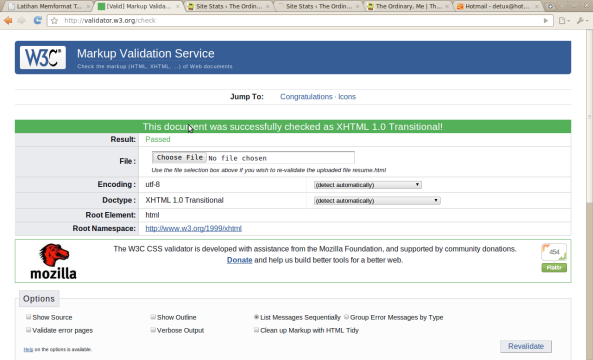Click the successfully checked green banner
593x360 pixels.
pos(293,127)
